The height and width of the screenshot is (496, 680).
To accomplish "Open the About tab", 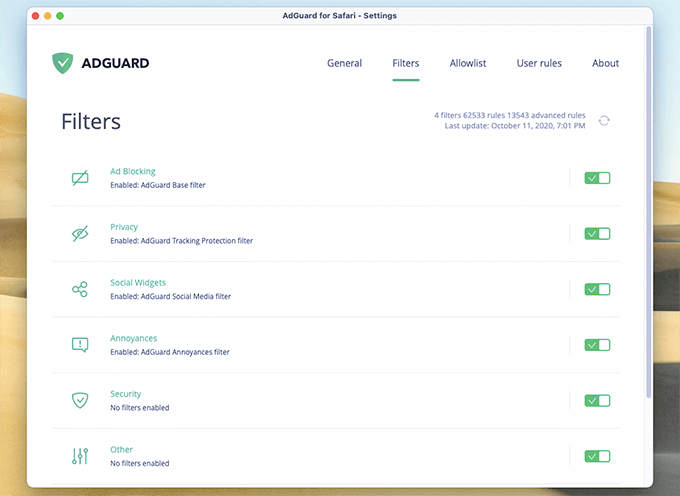I will tap(605, 63).
